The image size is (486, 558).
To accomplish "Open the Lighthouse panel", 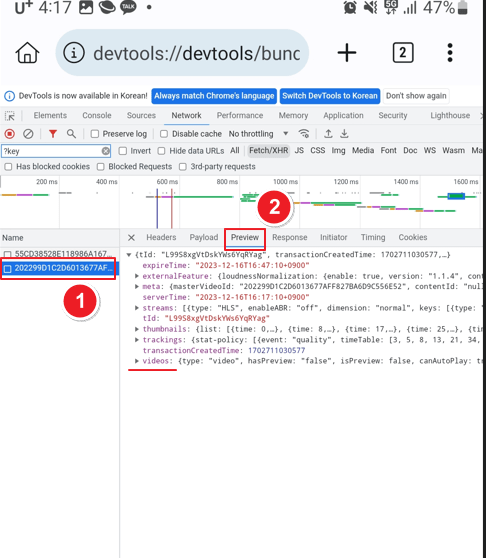I will click(x=450, y=116).
